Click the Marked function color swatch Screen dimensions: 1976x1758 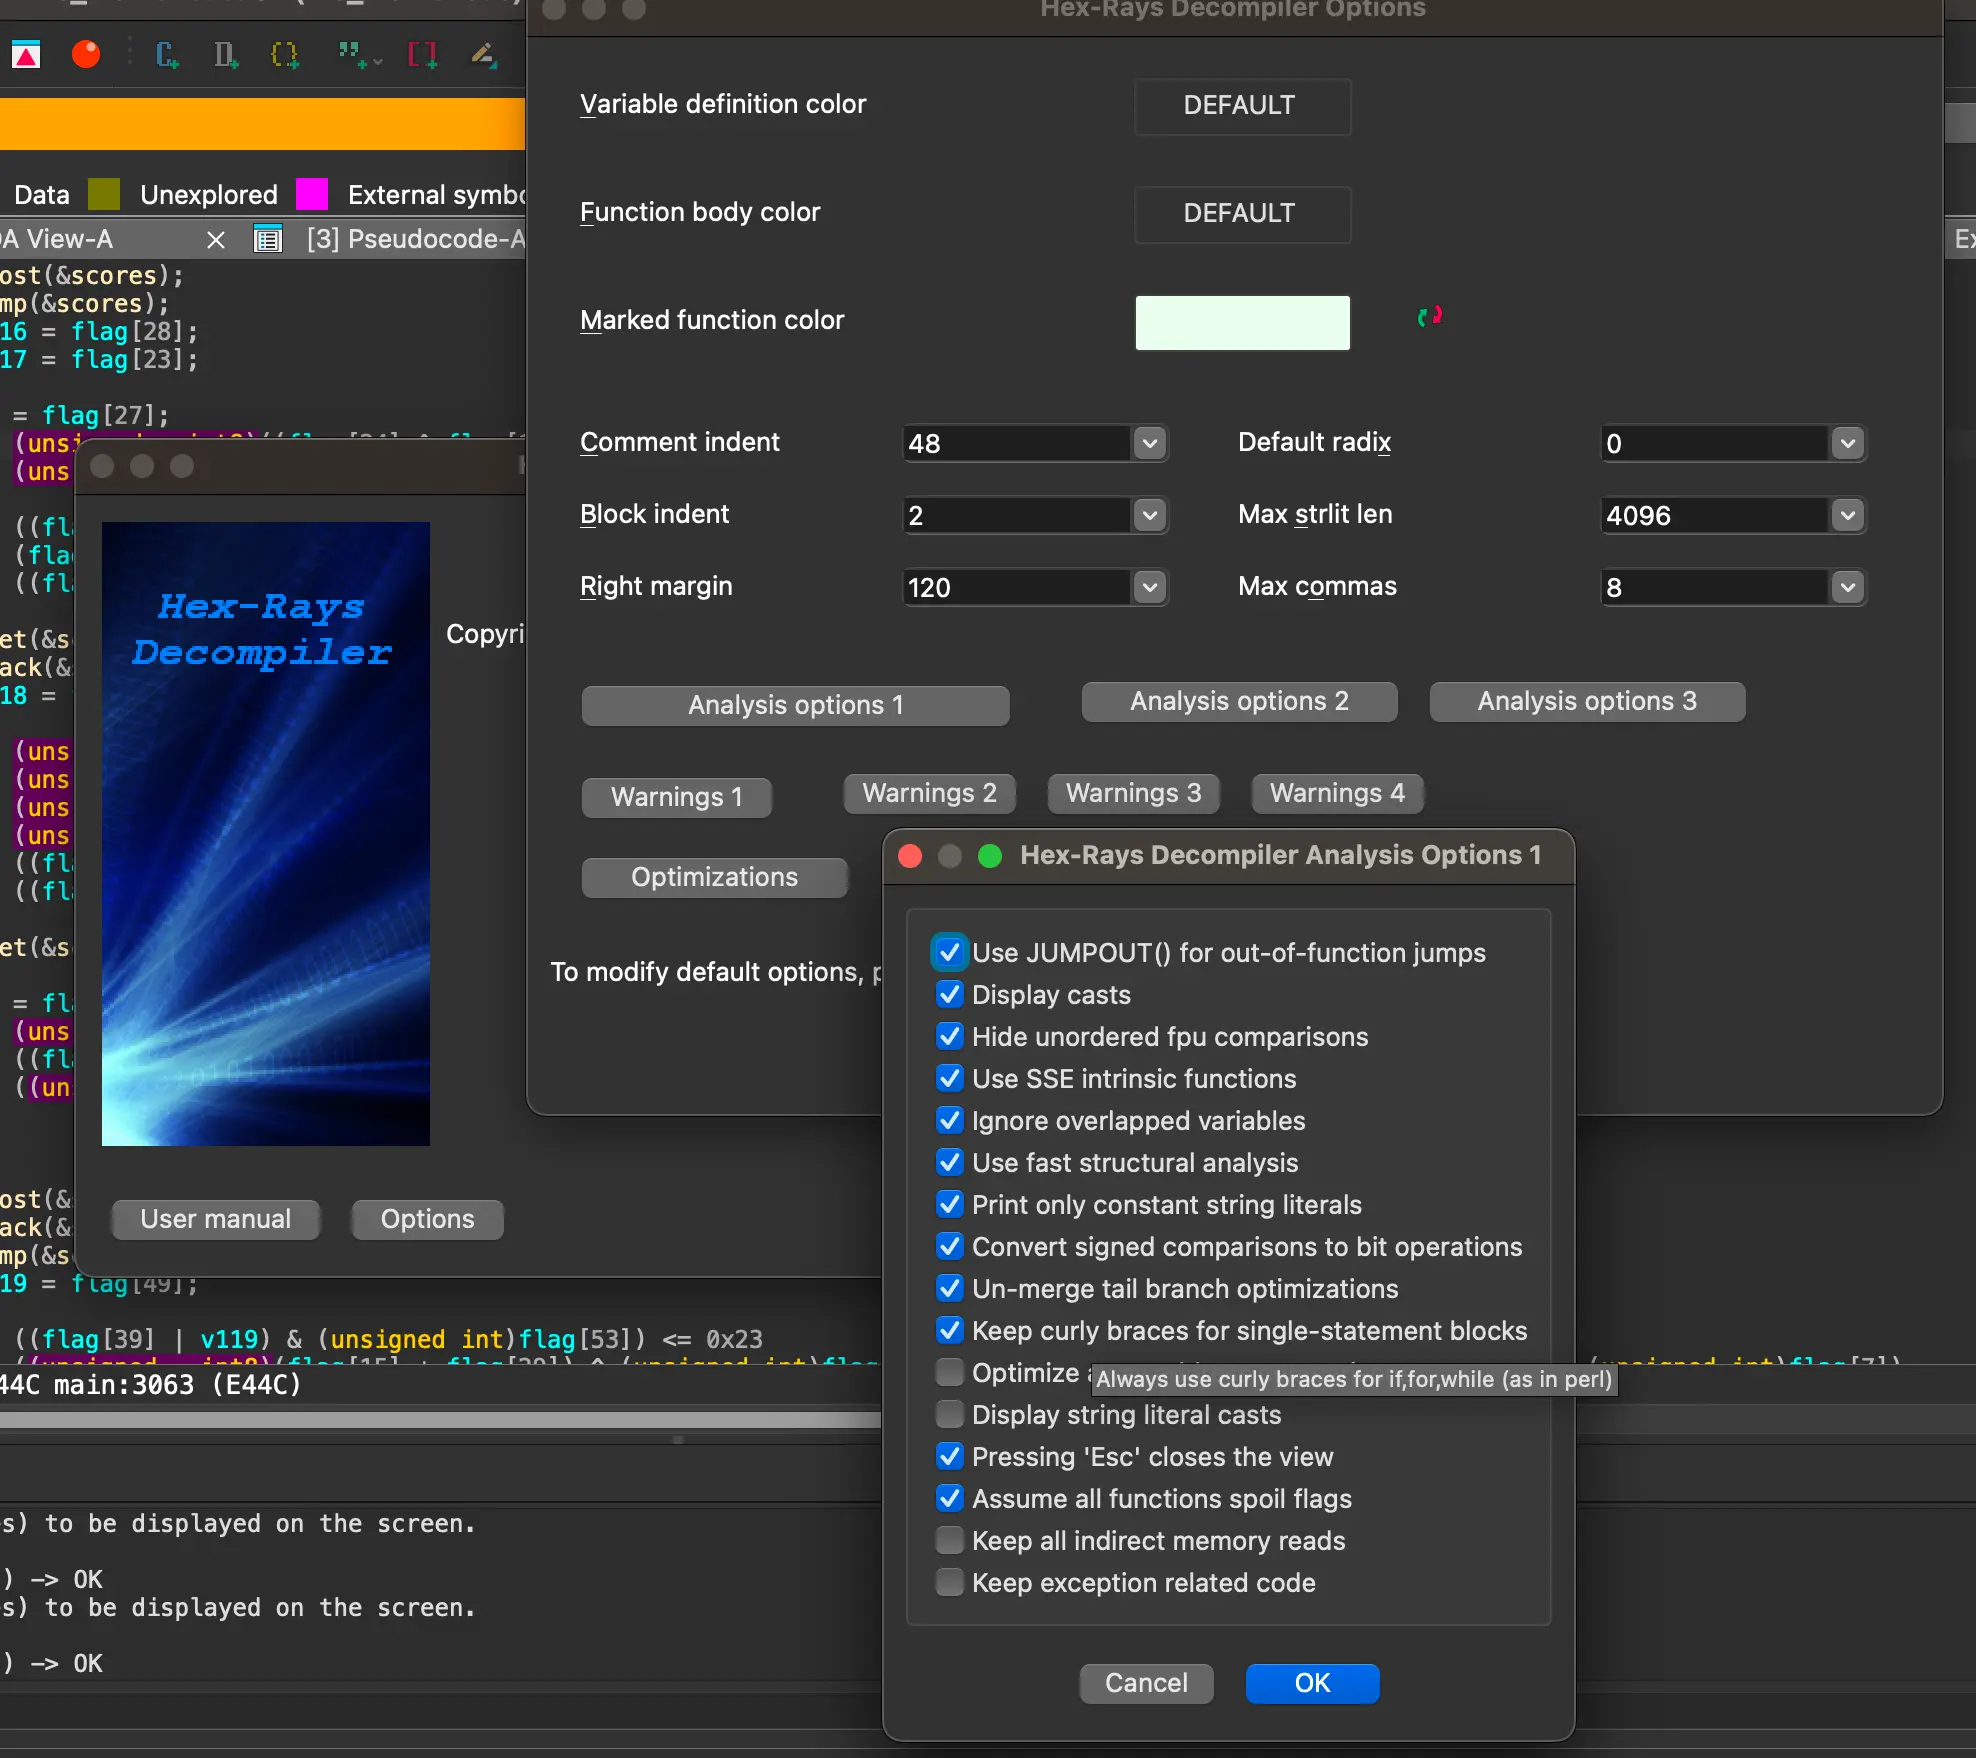coord(1242,322)
